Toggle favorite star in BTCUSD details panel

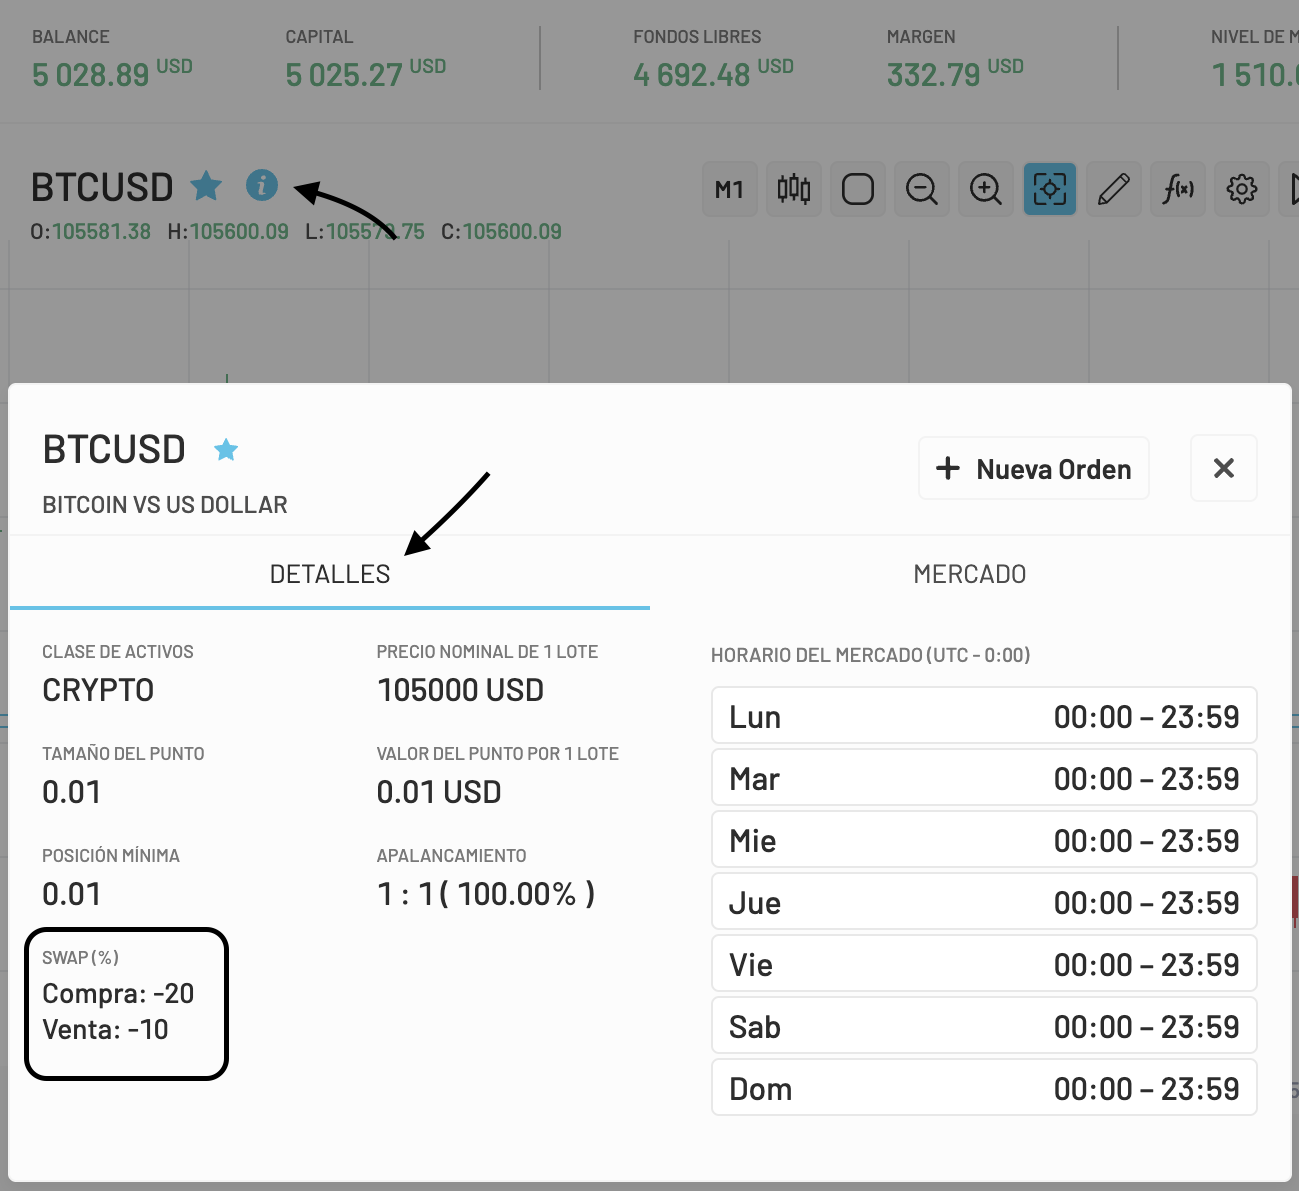226,450
